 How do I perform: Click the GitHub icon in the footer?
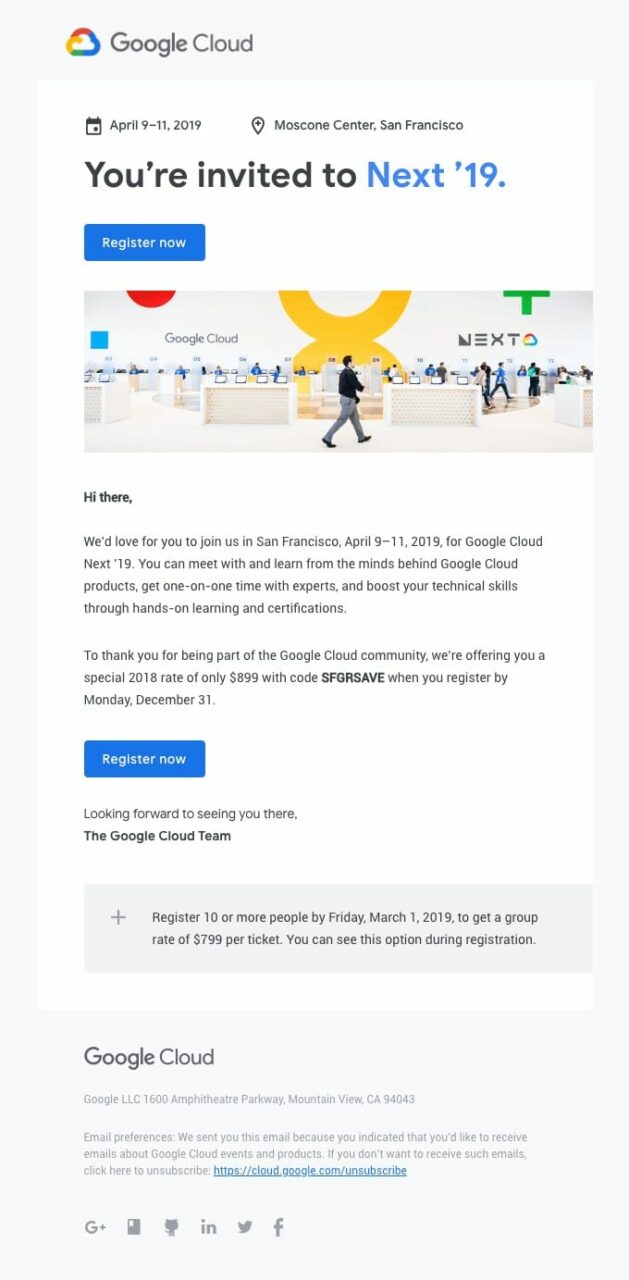tap(171, 1227)
